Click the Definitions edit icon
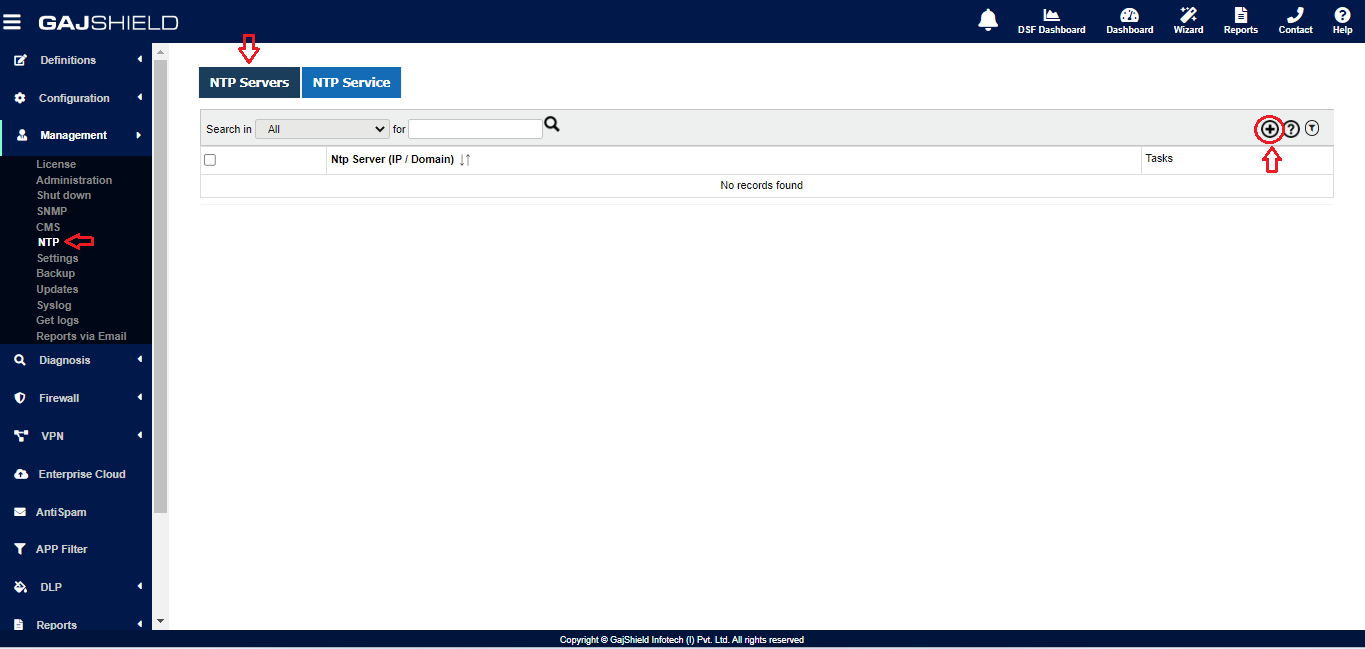Viewport: 1365px width, 649px height. point(20,60)
